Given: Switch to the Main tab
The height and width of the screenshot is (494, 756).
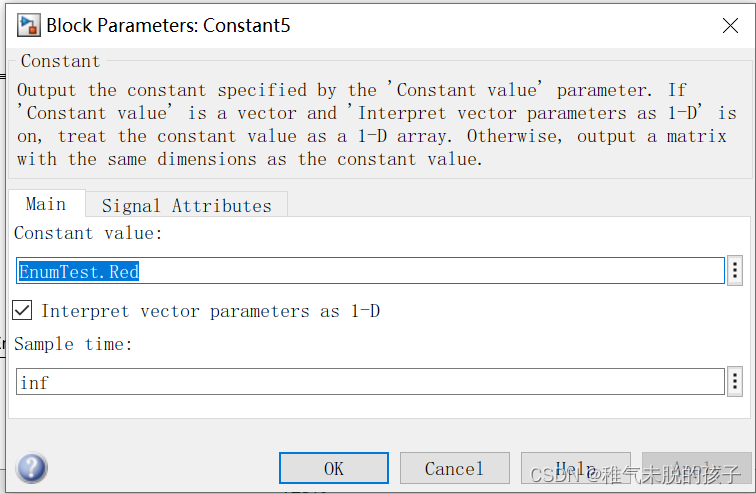Looking at the screenshot, I should point(46,204).
